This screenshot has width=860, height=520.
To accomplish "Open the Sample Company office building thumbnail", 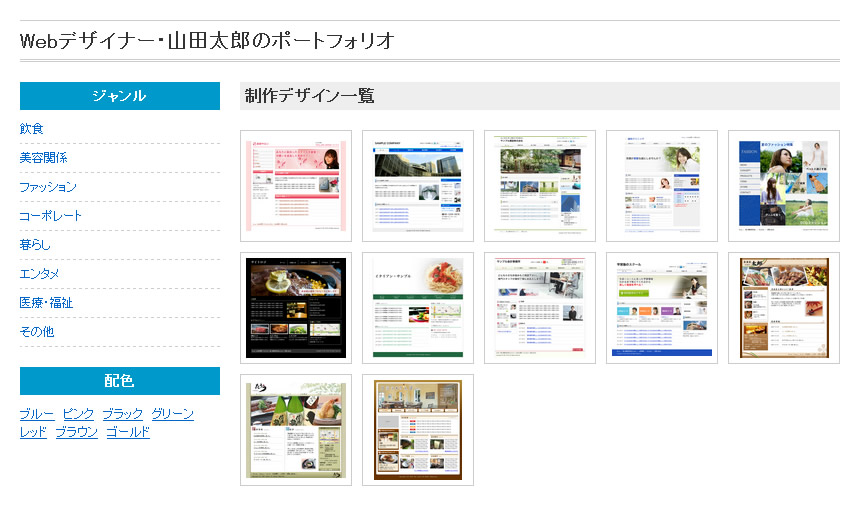I will (x=418, y=186).
